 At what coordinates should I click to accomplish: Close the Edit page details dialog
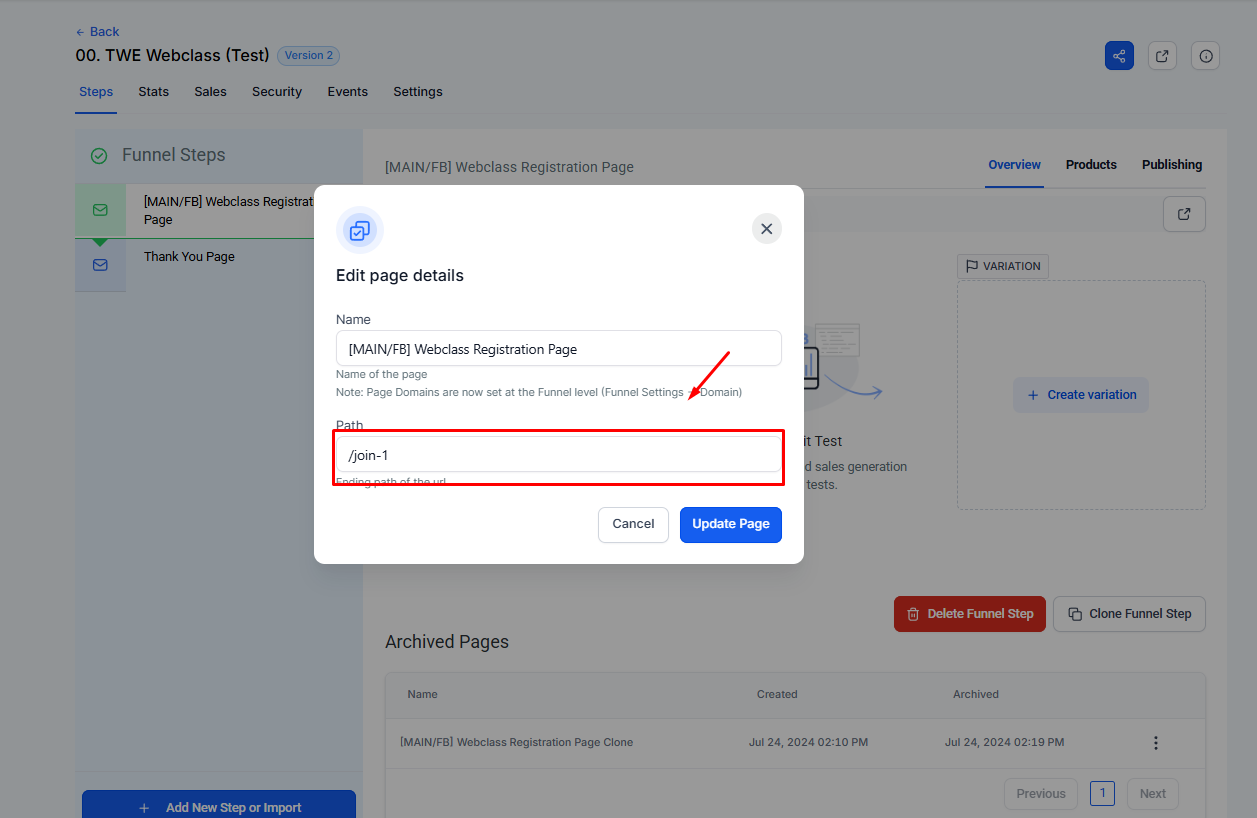pyautogui.click(x=766, y=229)
